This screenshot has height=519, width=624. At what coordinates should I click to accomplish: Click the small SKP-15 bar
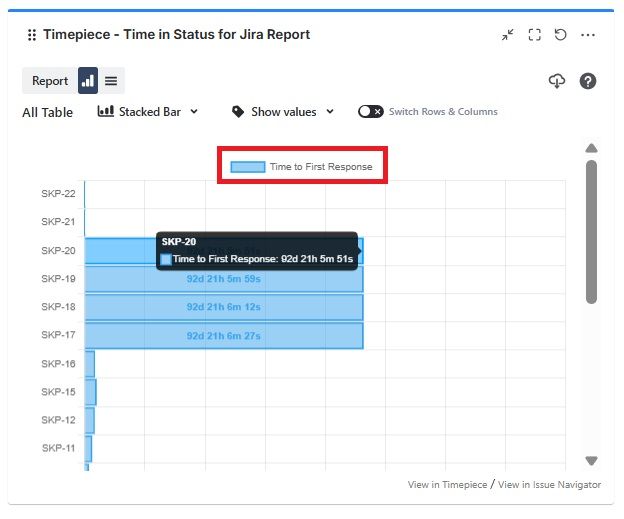tap(90, 392)
